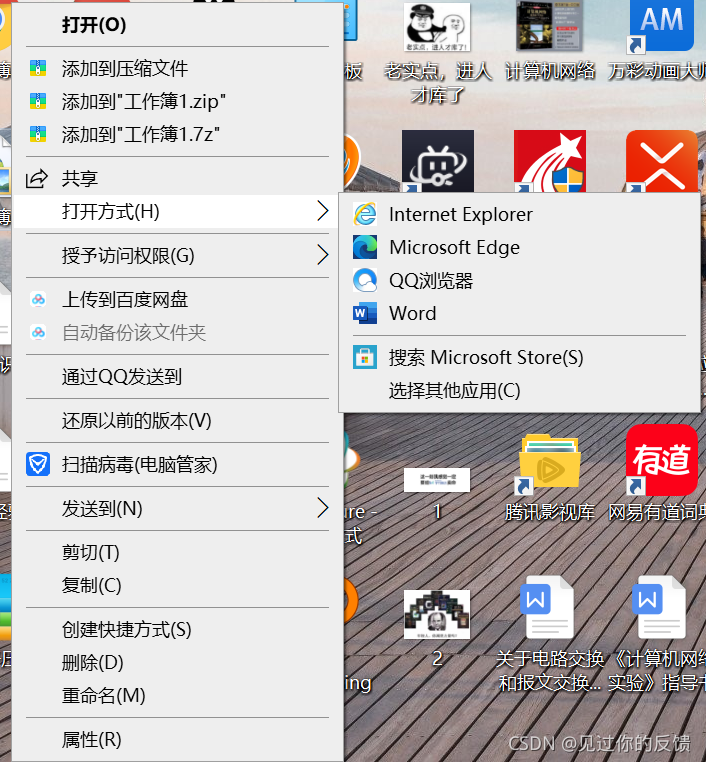Click the 发送到(N) entry
Viewport: 706px width, 762px height.
[x=177, y=508]
